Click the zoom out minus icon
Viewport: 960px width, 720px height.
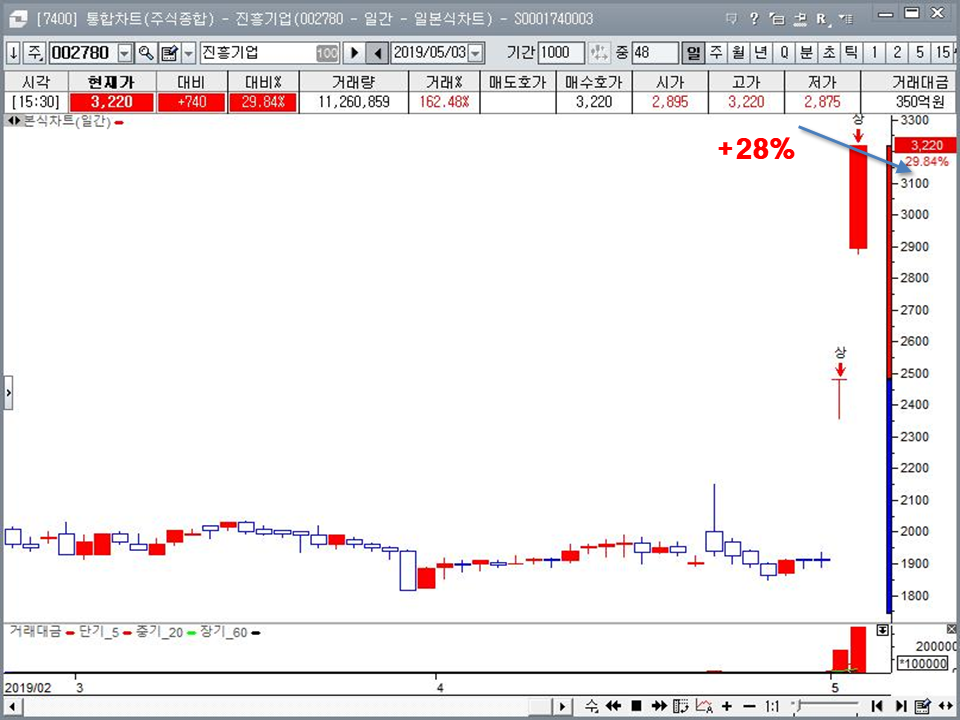click(x=748, y=706)
